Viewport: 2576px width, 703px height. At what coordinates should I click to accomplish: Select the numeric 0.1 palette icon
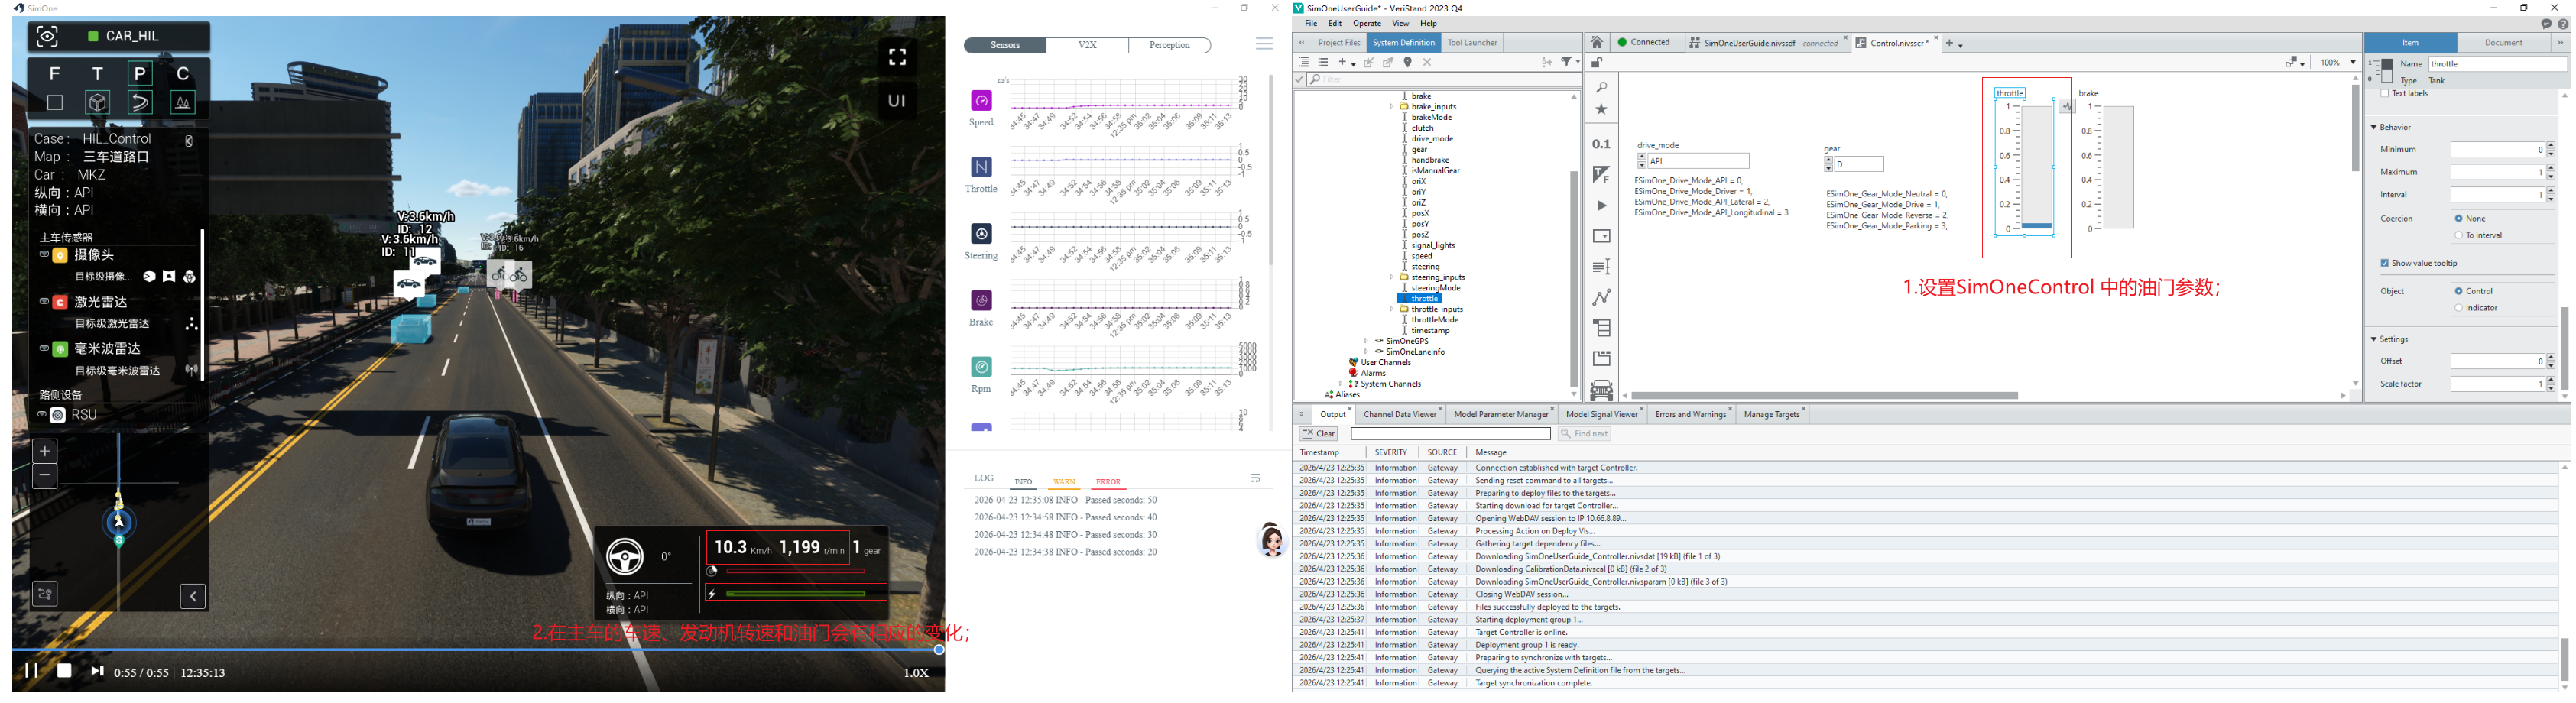tap(1601, 144)
